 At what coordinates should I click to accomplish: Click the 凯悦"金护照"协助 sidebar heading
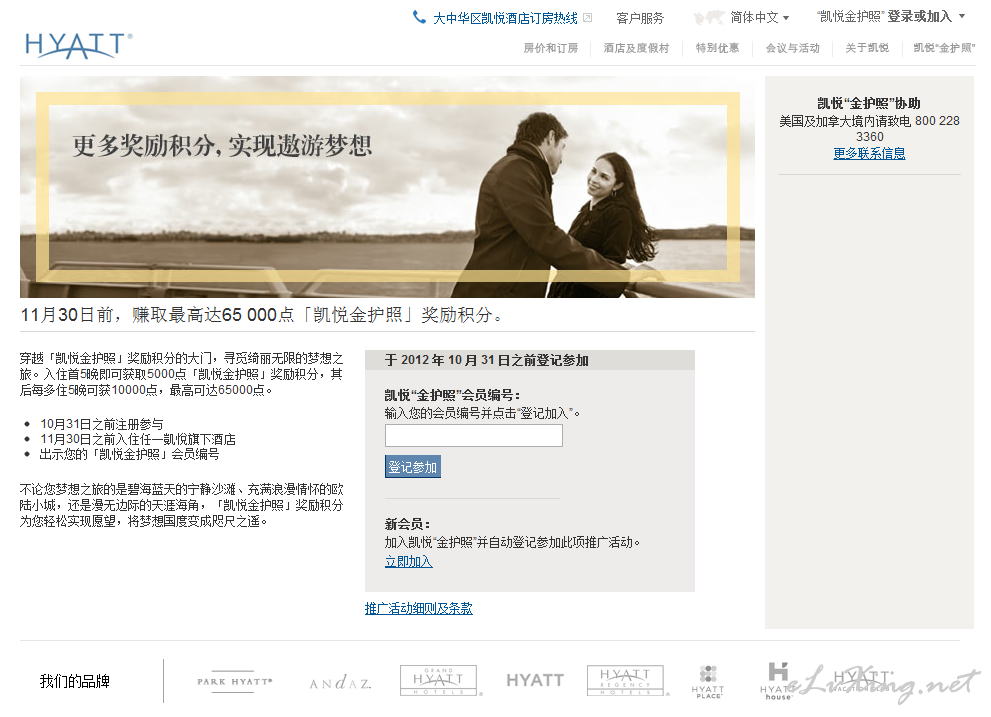[x=869, y=104]
